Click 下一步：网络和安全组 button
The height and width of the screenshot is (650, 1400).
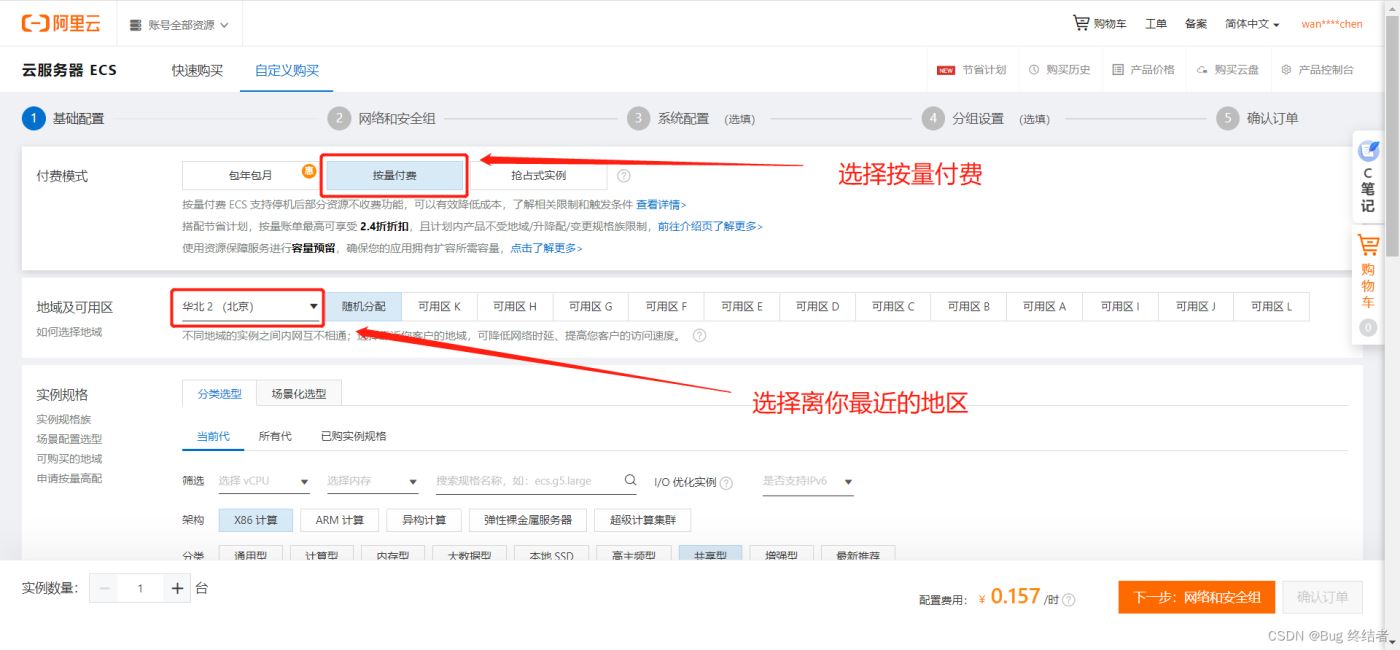tap(1196, 597)
